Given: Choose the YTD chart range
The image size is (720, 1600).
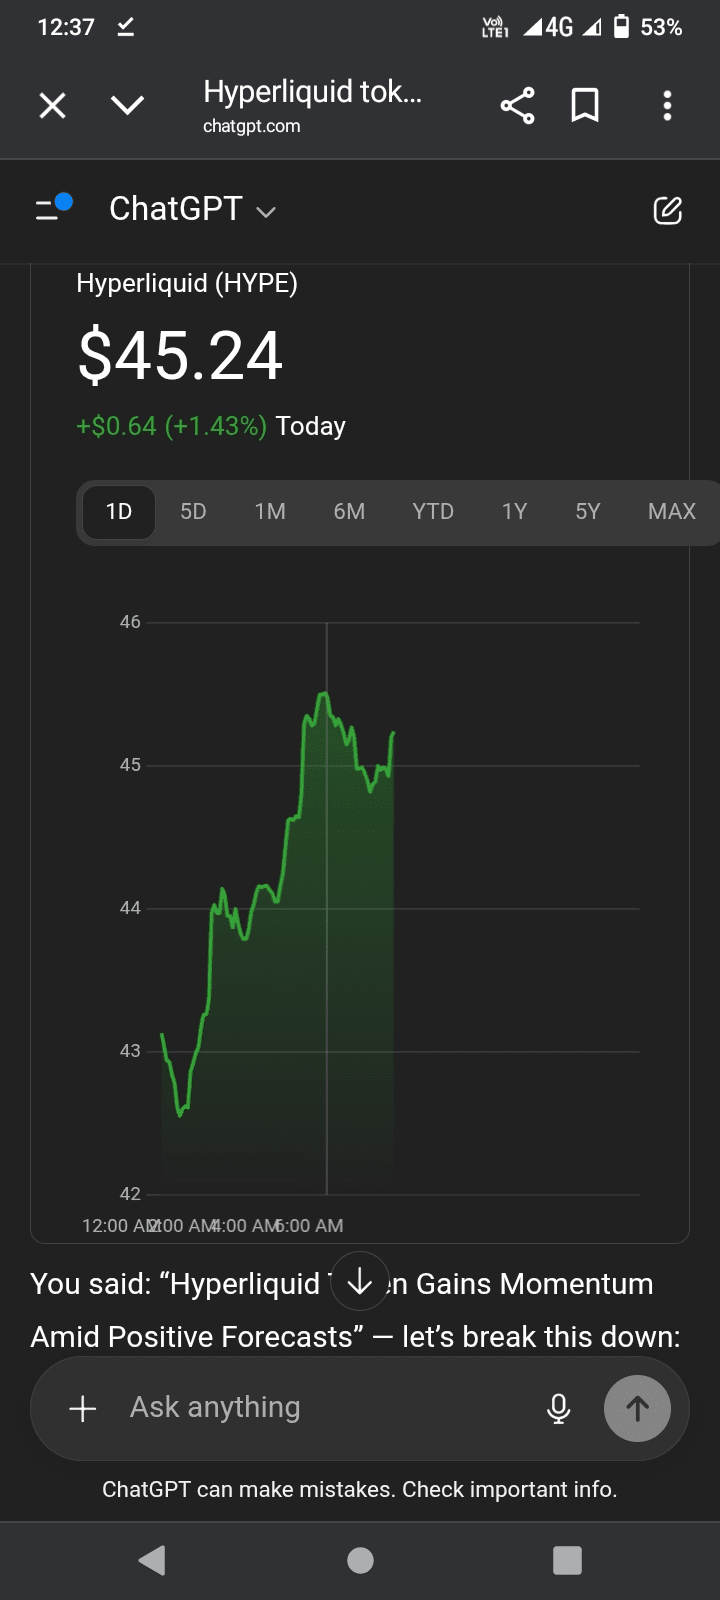Looking at the screenshot, I should [x=433, y=512].
